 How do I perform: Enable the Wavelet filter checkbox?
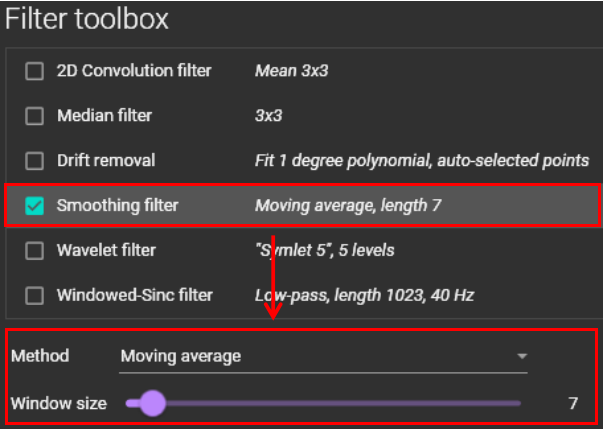35,250
